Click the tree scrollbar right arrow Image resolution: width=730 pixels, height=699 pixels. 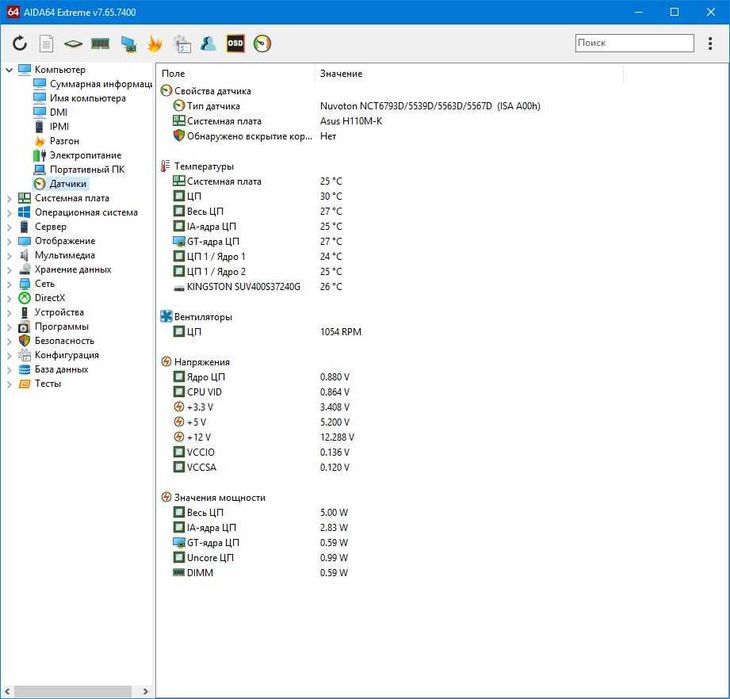pos(145,692)
